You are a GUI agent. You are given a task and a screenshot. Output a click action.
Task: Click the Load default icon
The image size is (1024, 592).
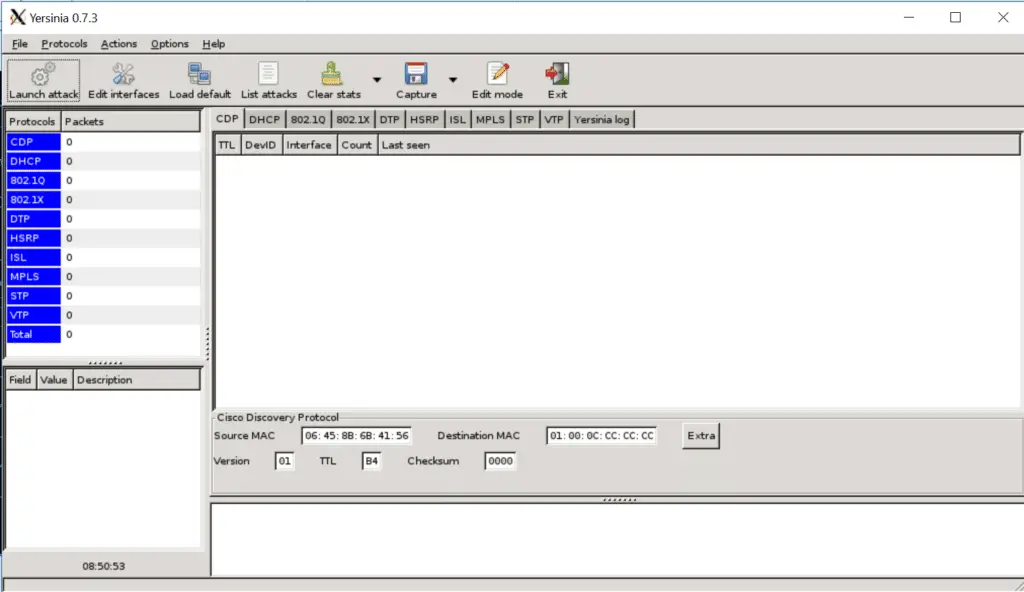199,80
